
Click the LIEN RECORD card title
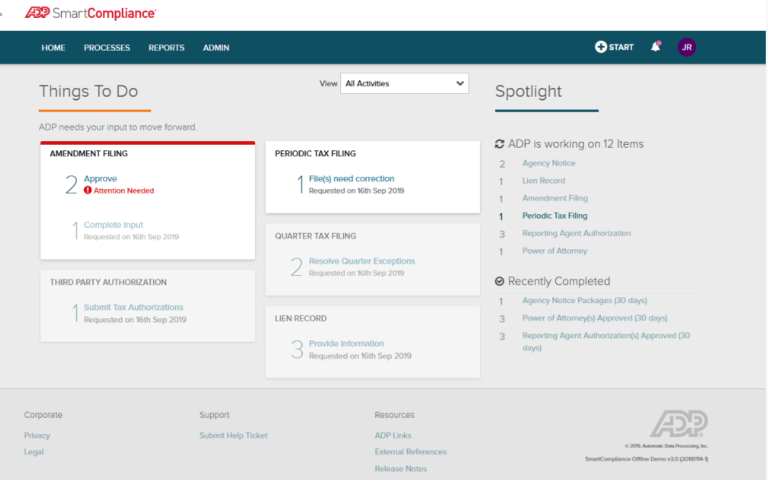pyautogui.click(x=301, y=318)
